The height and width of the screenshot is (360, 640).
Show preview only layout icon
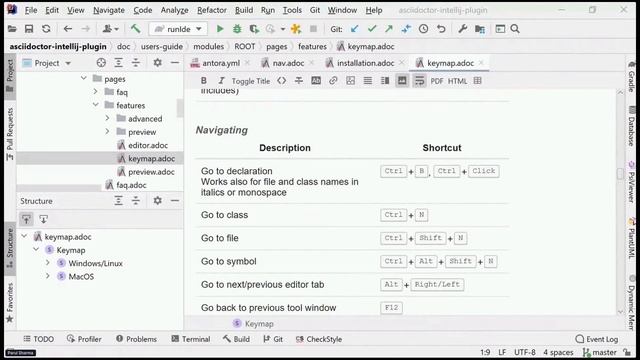coord(402,81)
